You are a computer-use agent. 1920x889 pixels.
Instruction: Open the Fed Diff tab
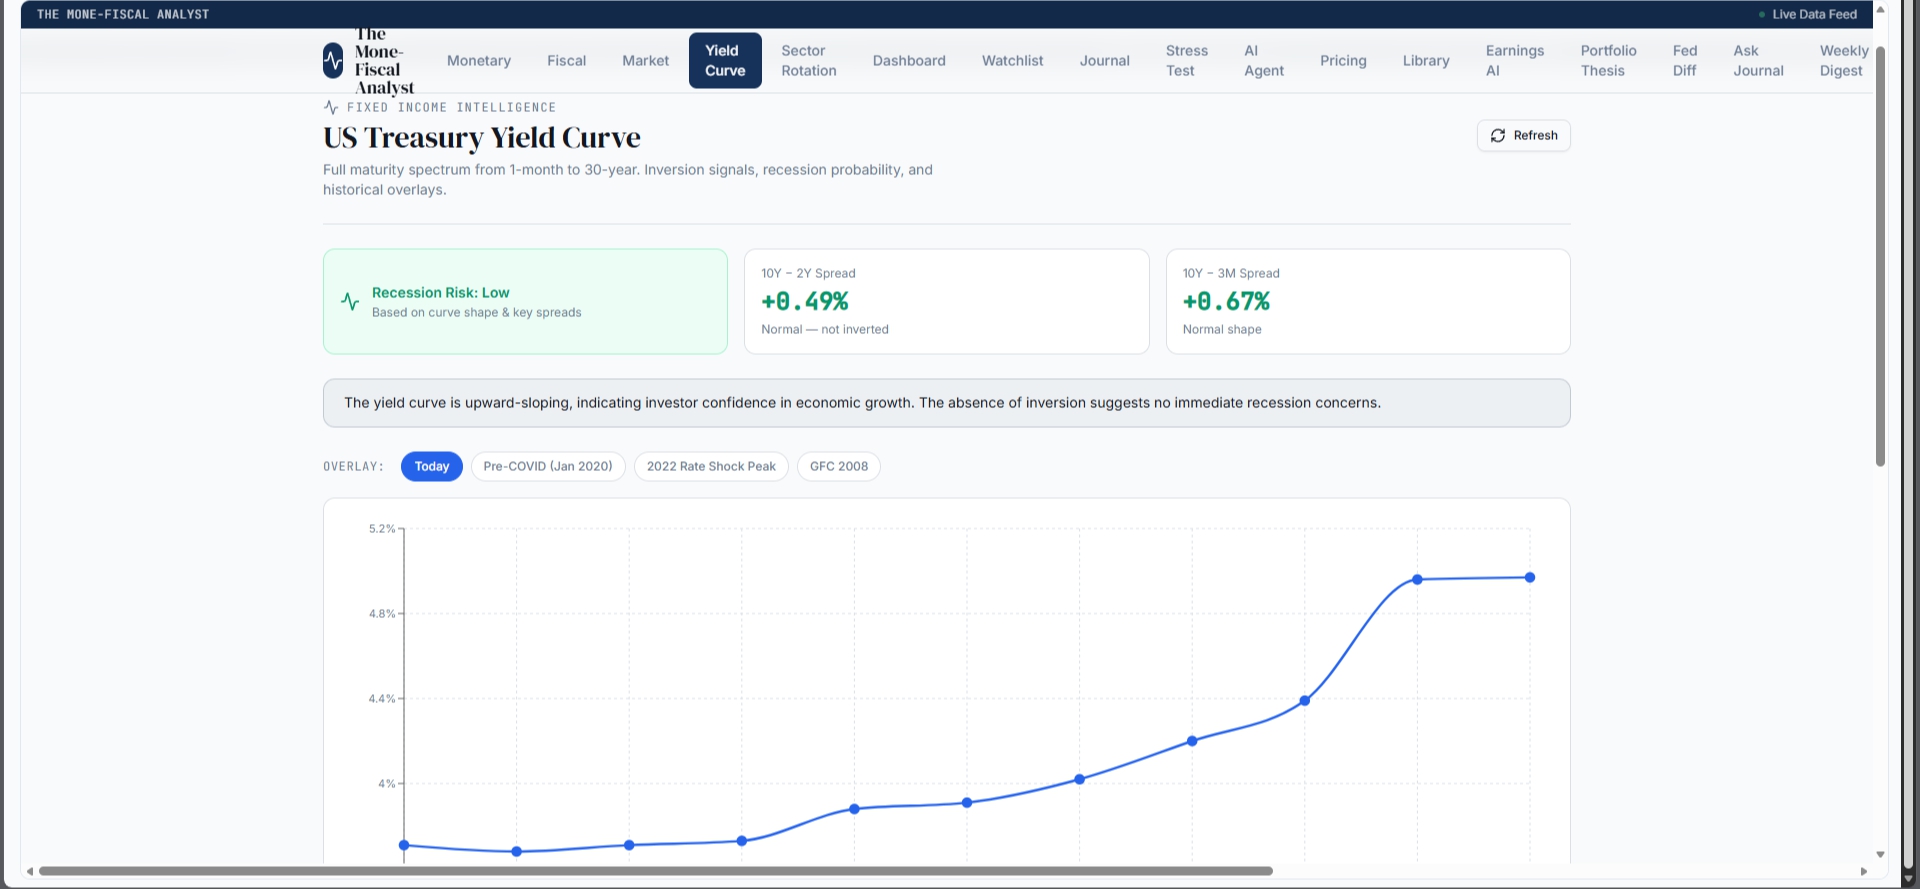click(1685, 61)
